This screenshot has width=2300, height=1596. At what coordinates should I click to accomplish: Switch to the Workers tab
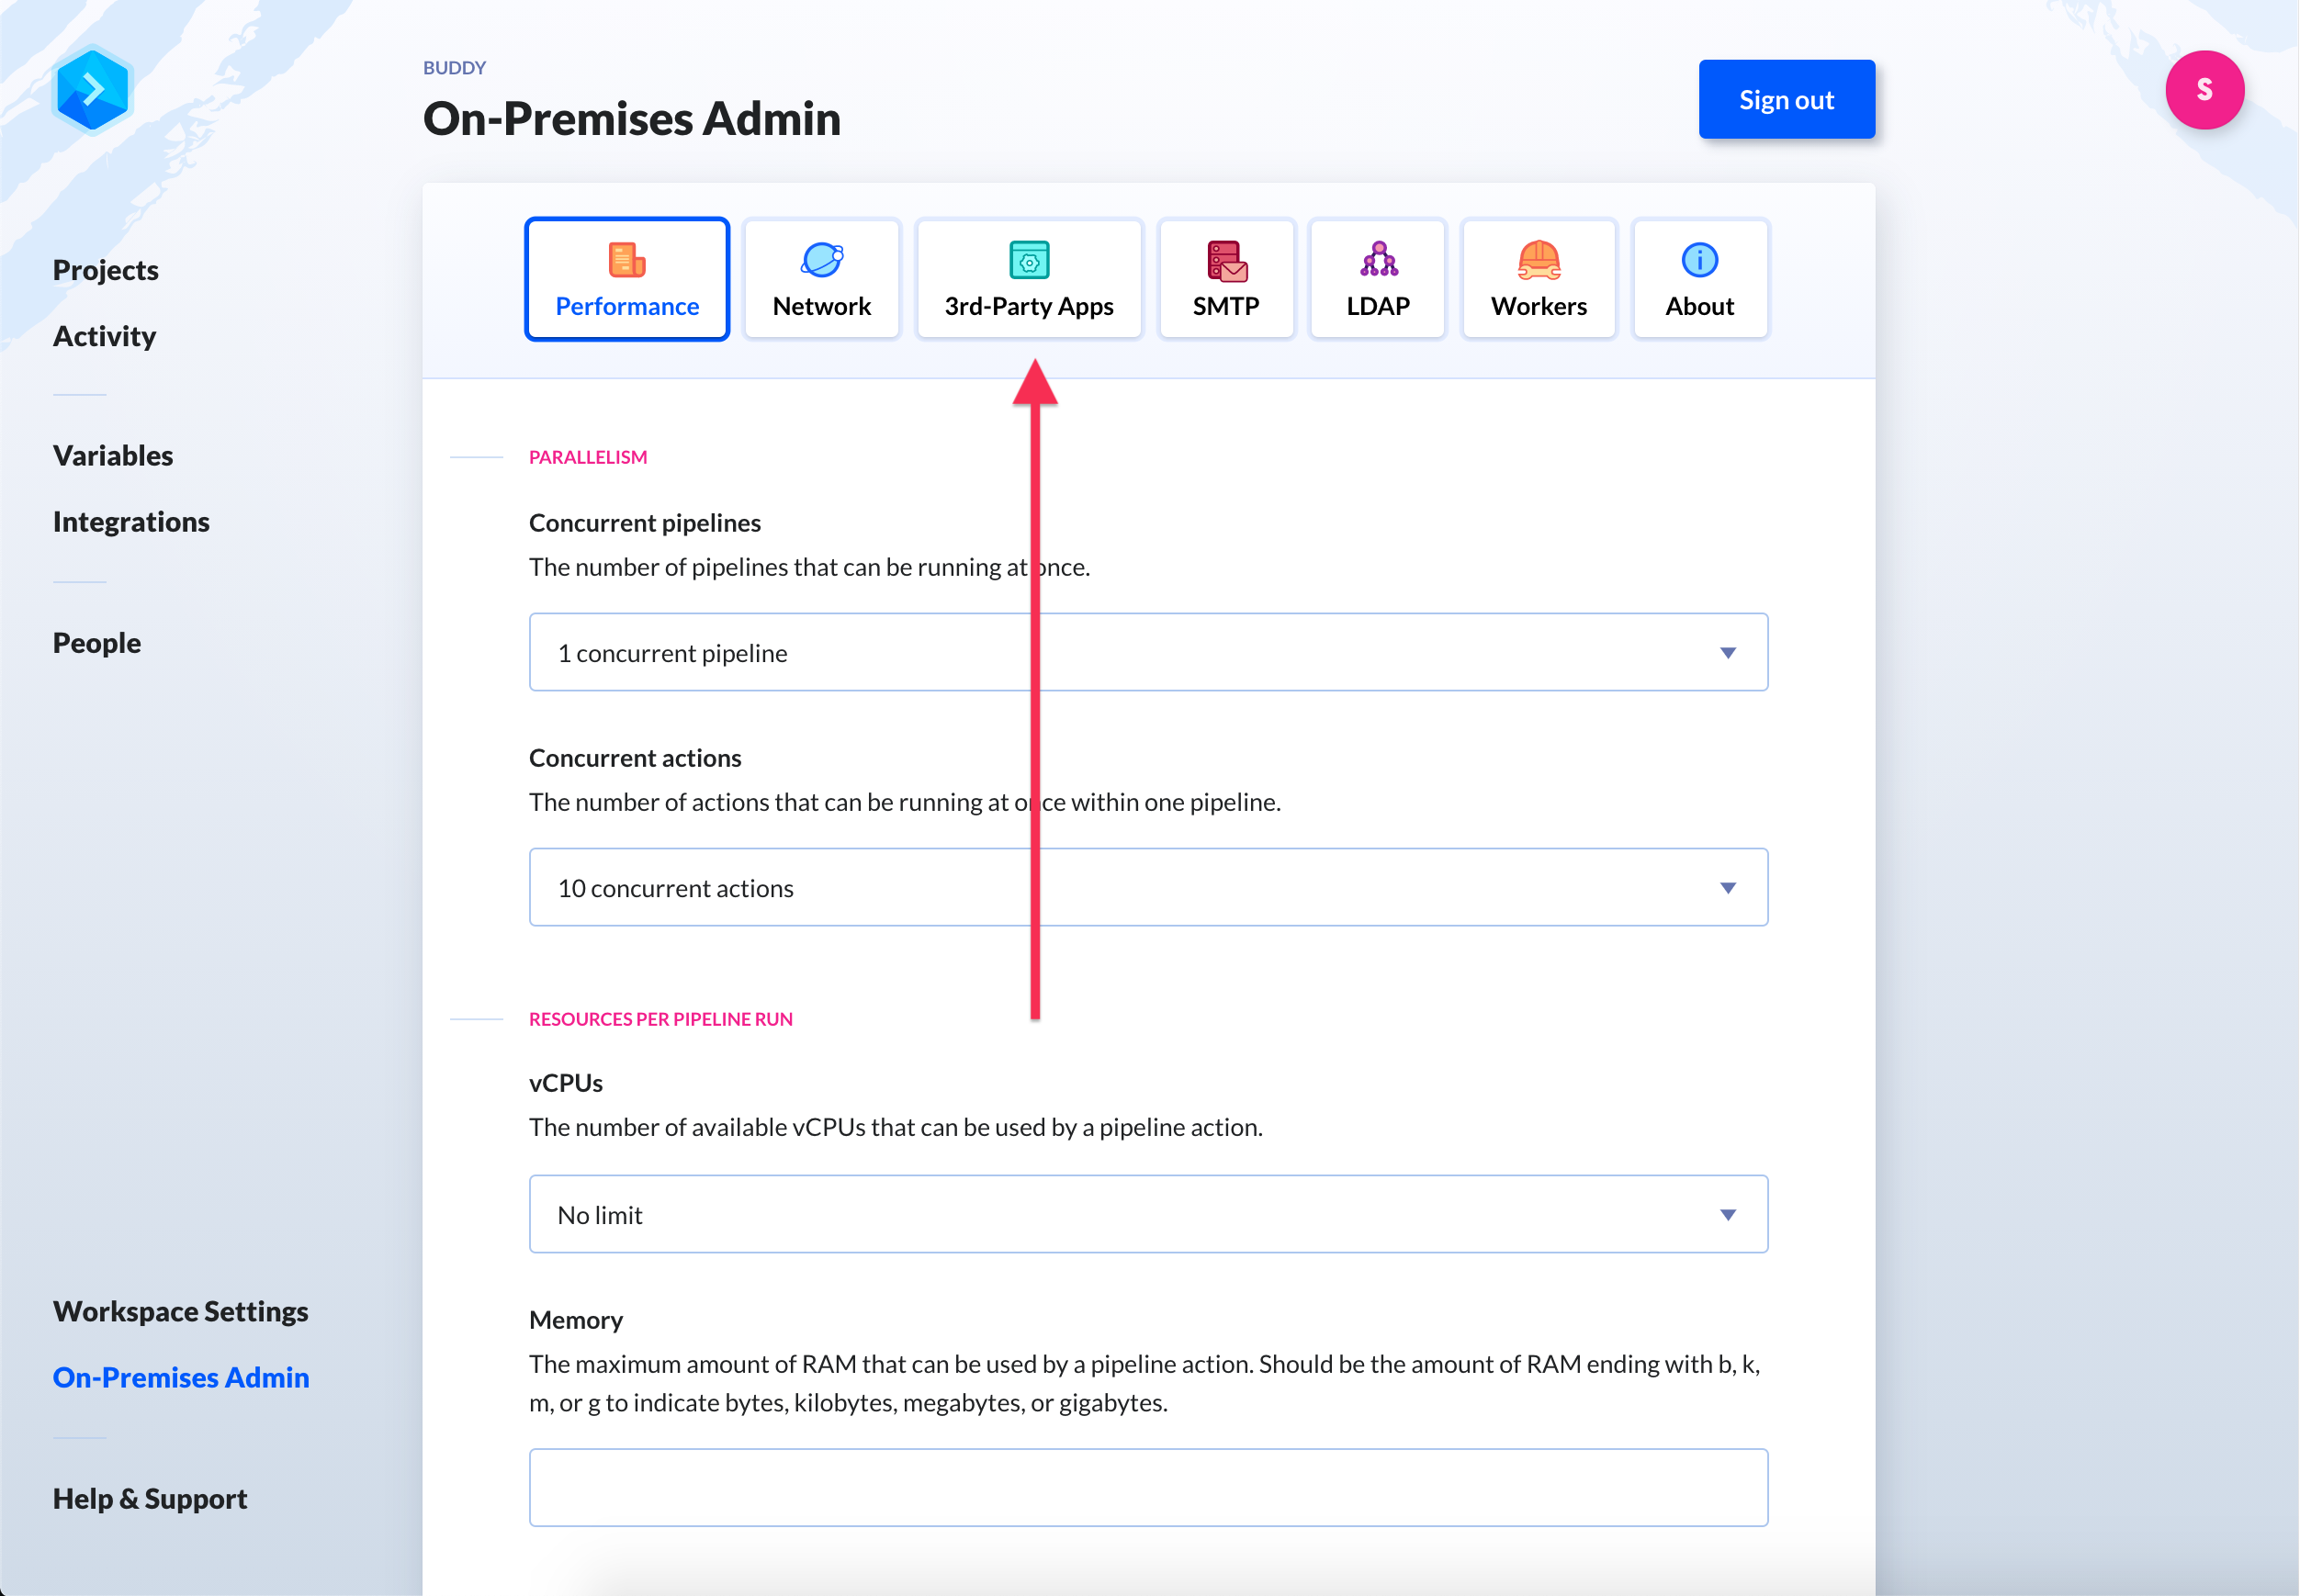click(x=1537, y=278)
